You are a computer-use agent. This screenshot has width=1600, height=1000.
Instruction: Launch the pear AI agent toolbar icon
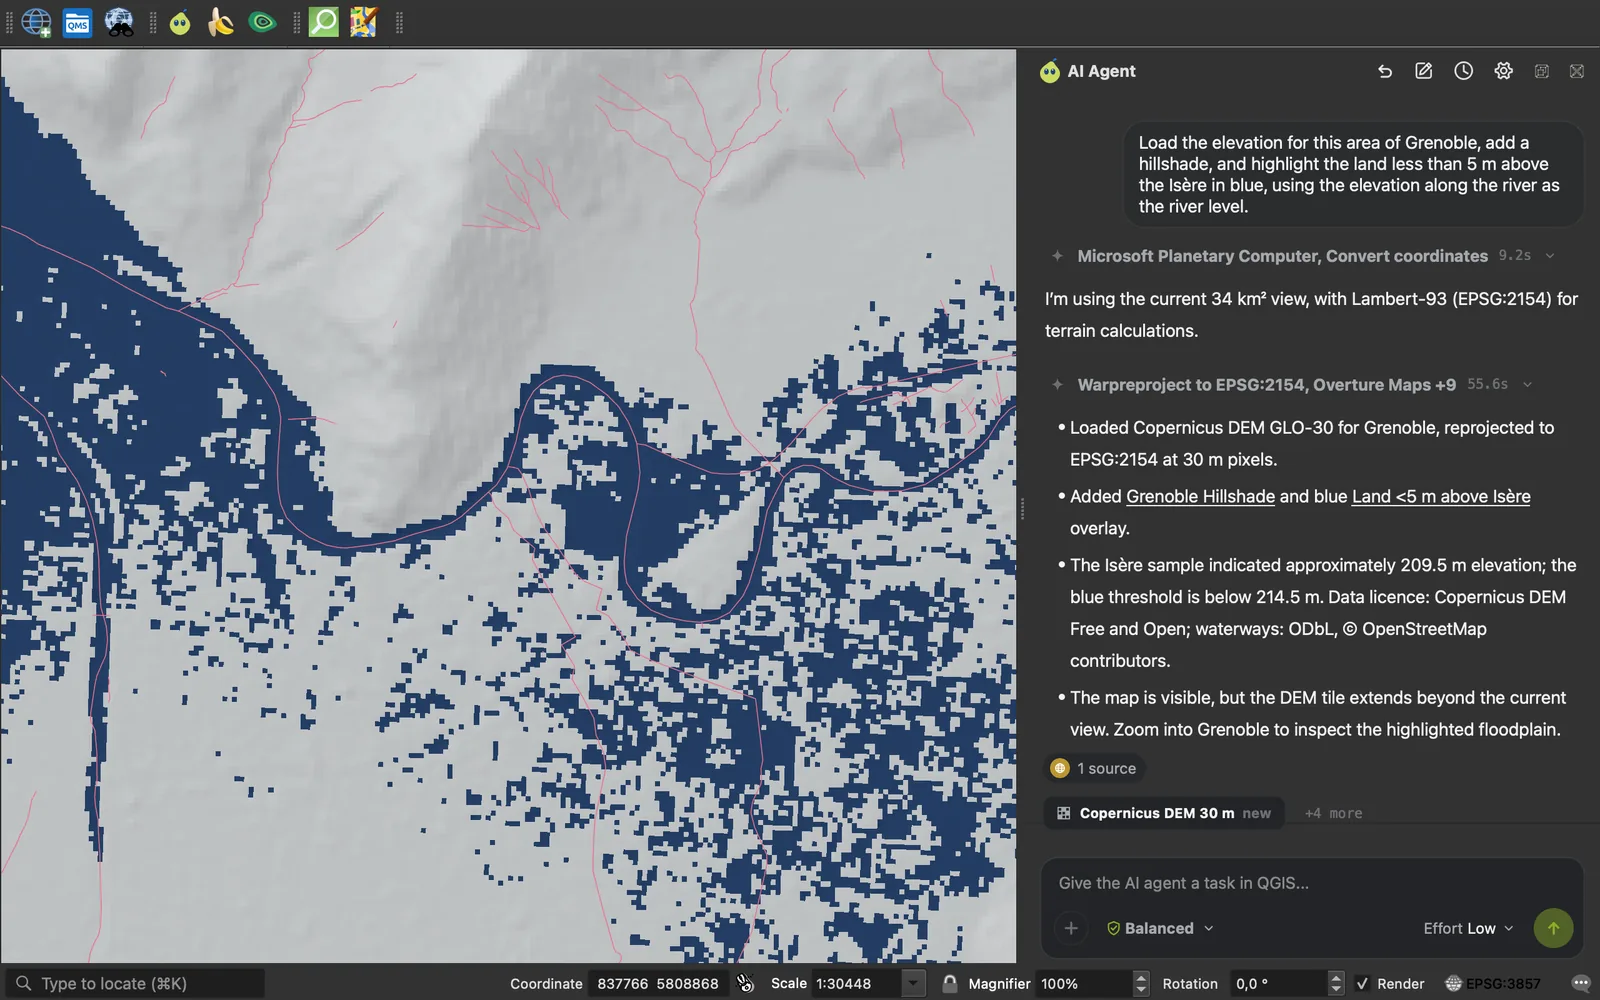[x=180, y=22]
